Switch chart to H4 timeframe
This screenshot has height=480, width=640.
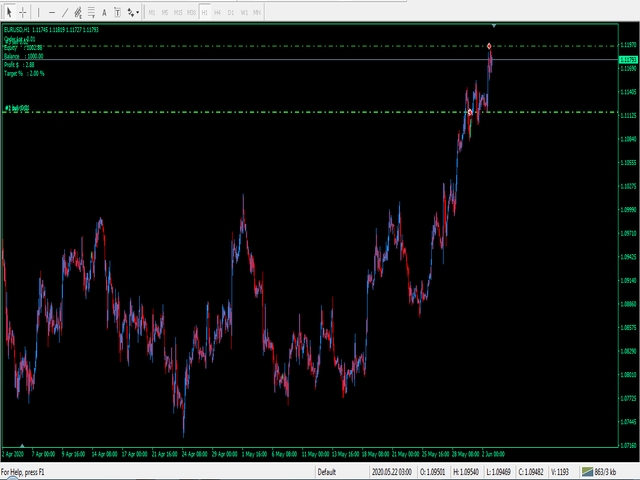(218, 13)
